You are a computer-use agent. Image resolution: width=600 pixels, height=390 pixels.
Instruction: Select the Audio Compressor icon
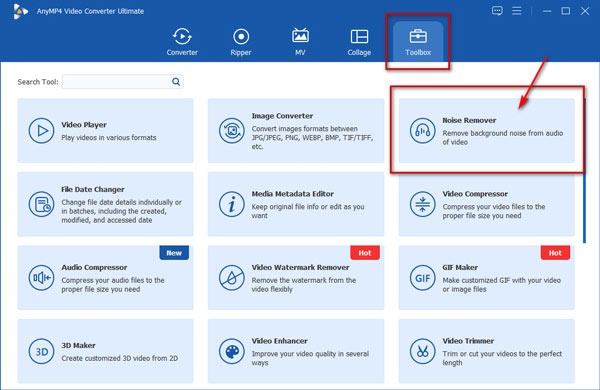41,278
